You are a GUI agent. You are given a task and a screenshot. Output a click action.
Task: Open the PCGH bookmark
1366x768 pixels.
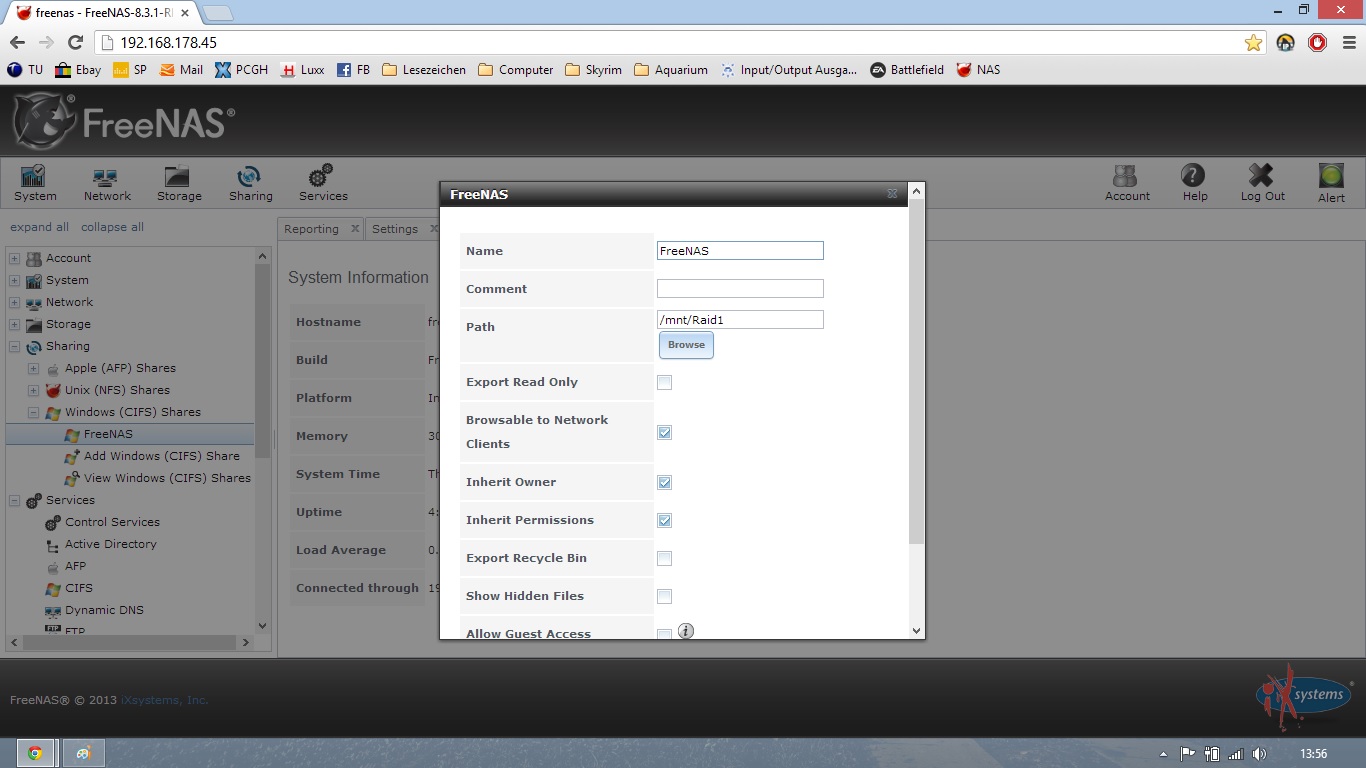point(241,70)
